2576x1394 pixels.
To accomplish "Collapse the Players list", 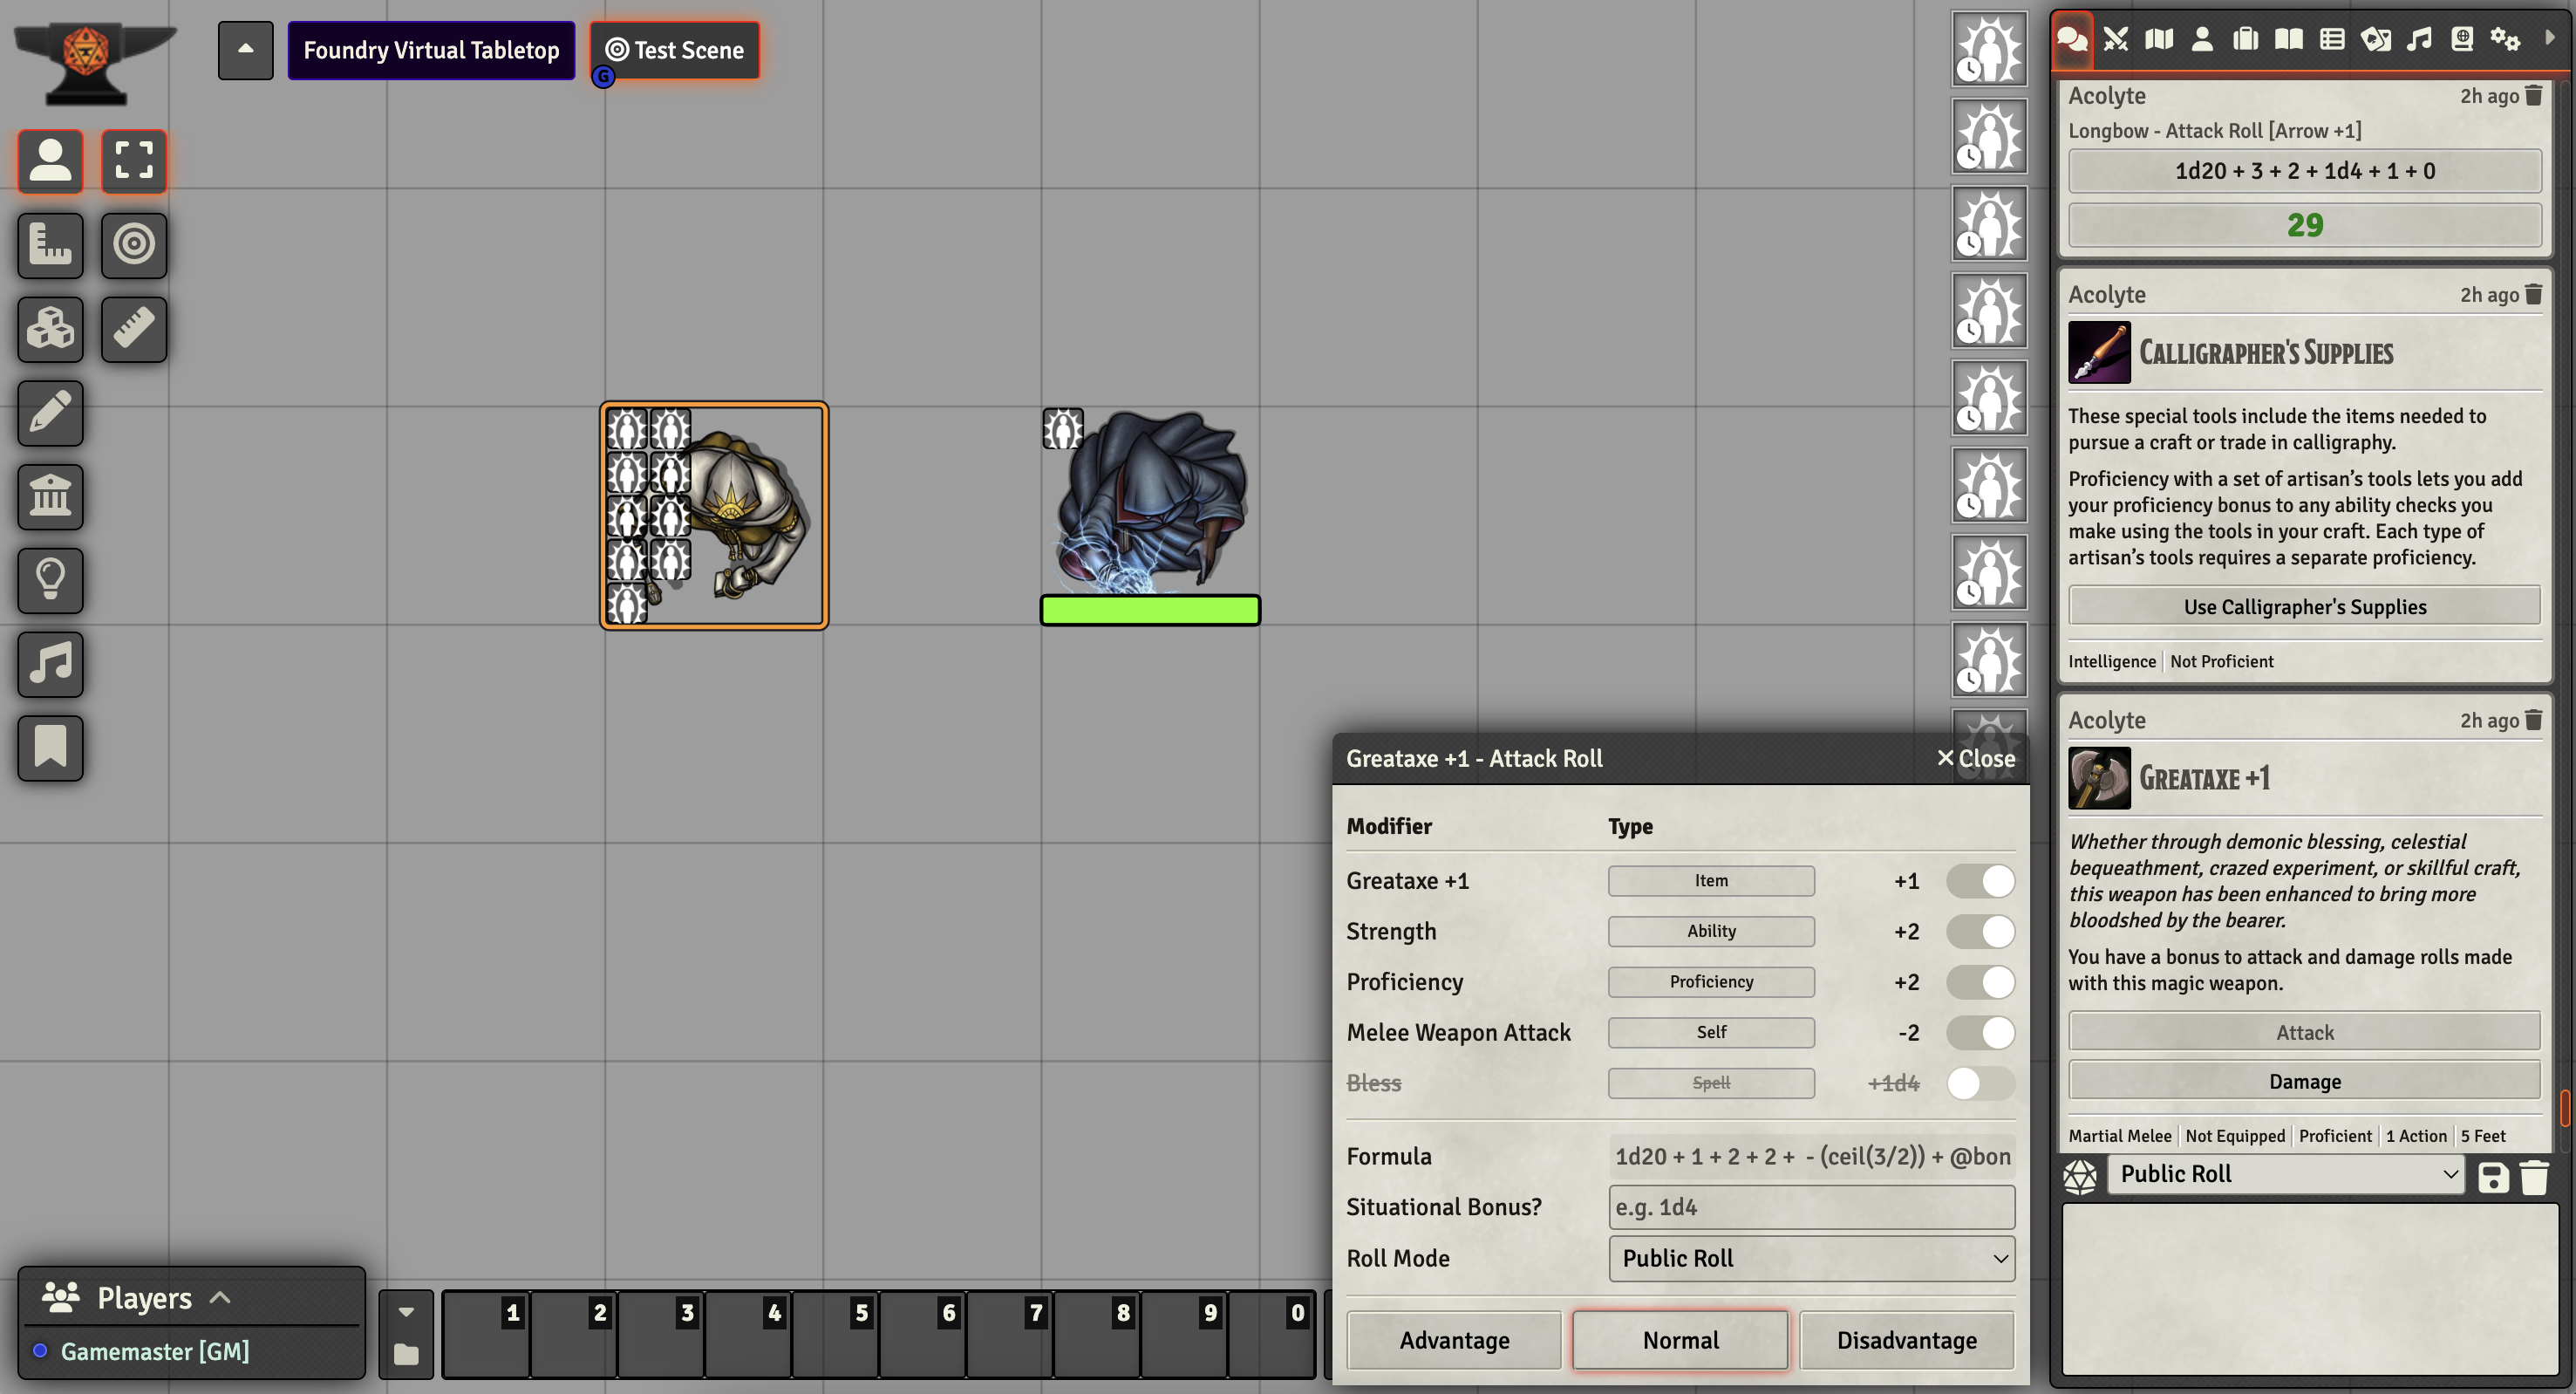I will click(x=220, y=1297).
